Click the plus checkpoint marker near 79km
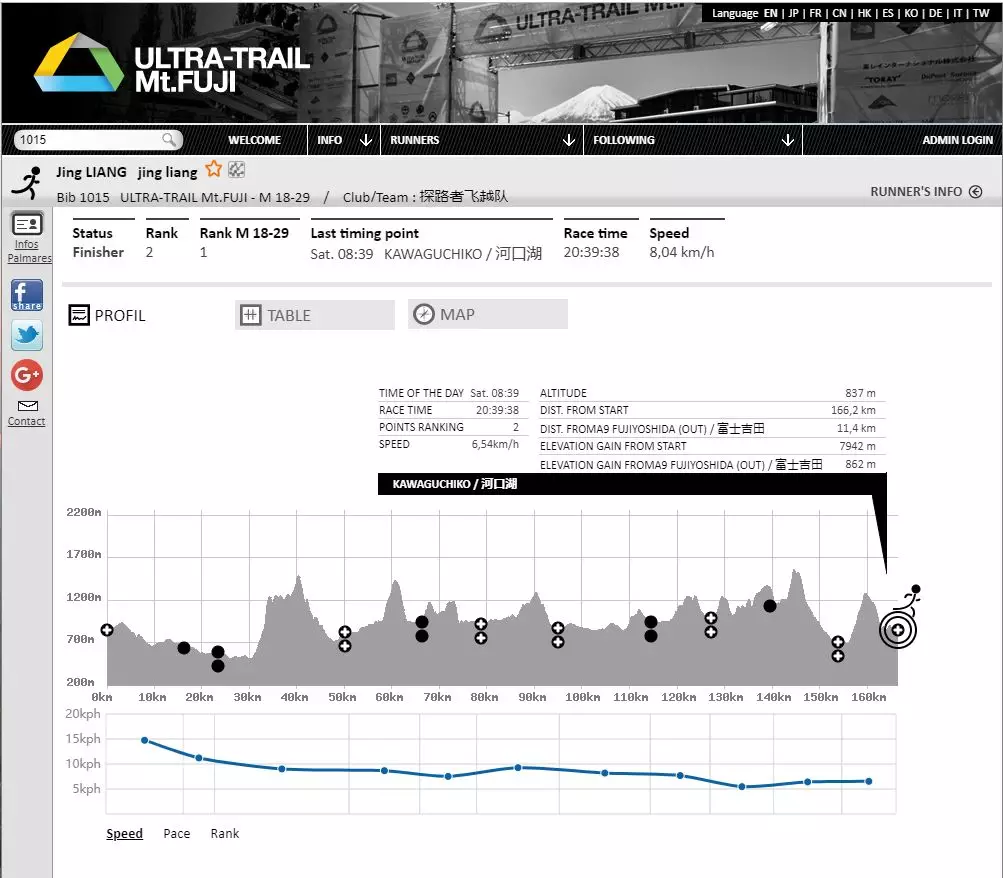This screenshot has width=1003, height=878. click(481, 631)
